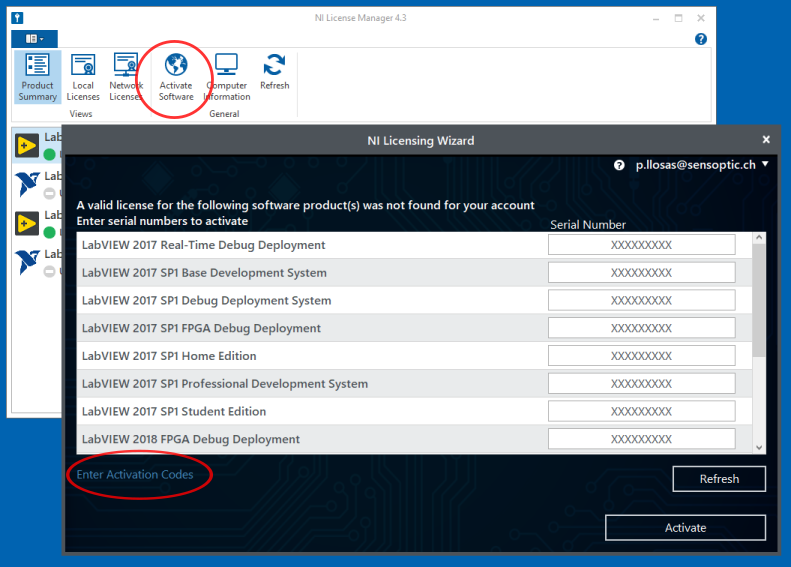
Task: Click serial field for SP1 Student Edition
Action: coord(641,411)
